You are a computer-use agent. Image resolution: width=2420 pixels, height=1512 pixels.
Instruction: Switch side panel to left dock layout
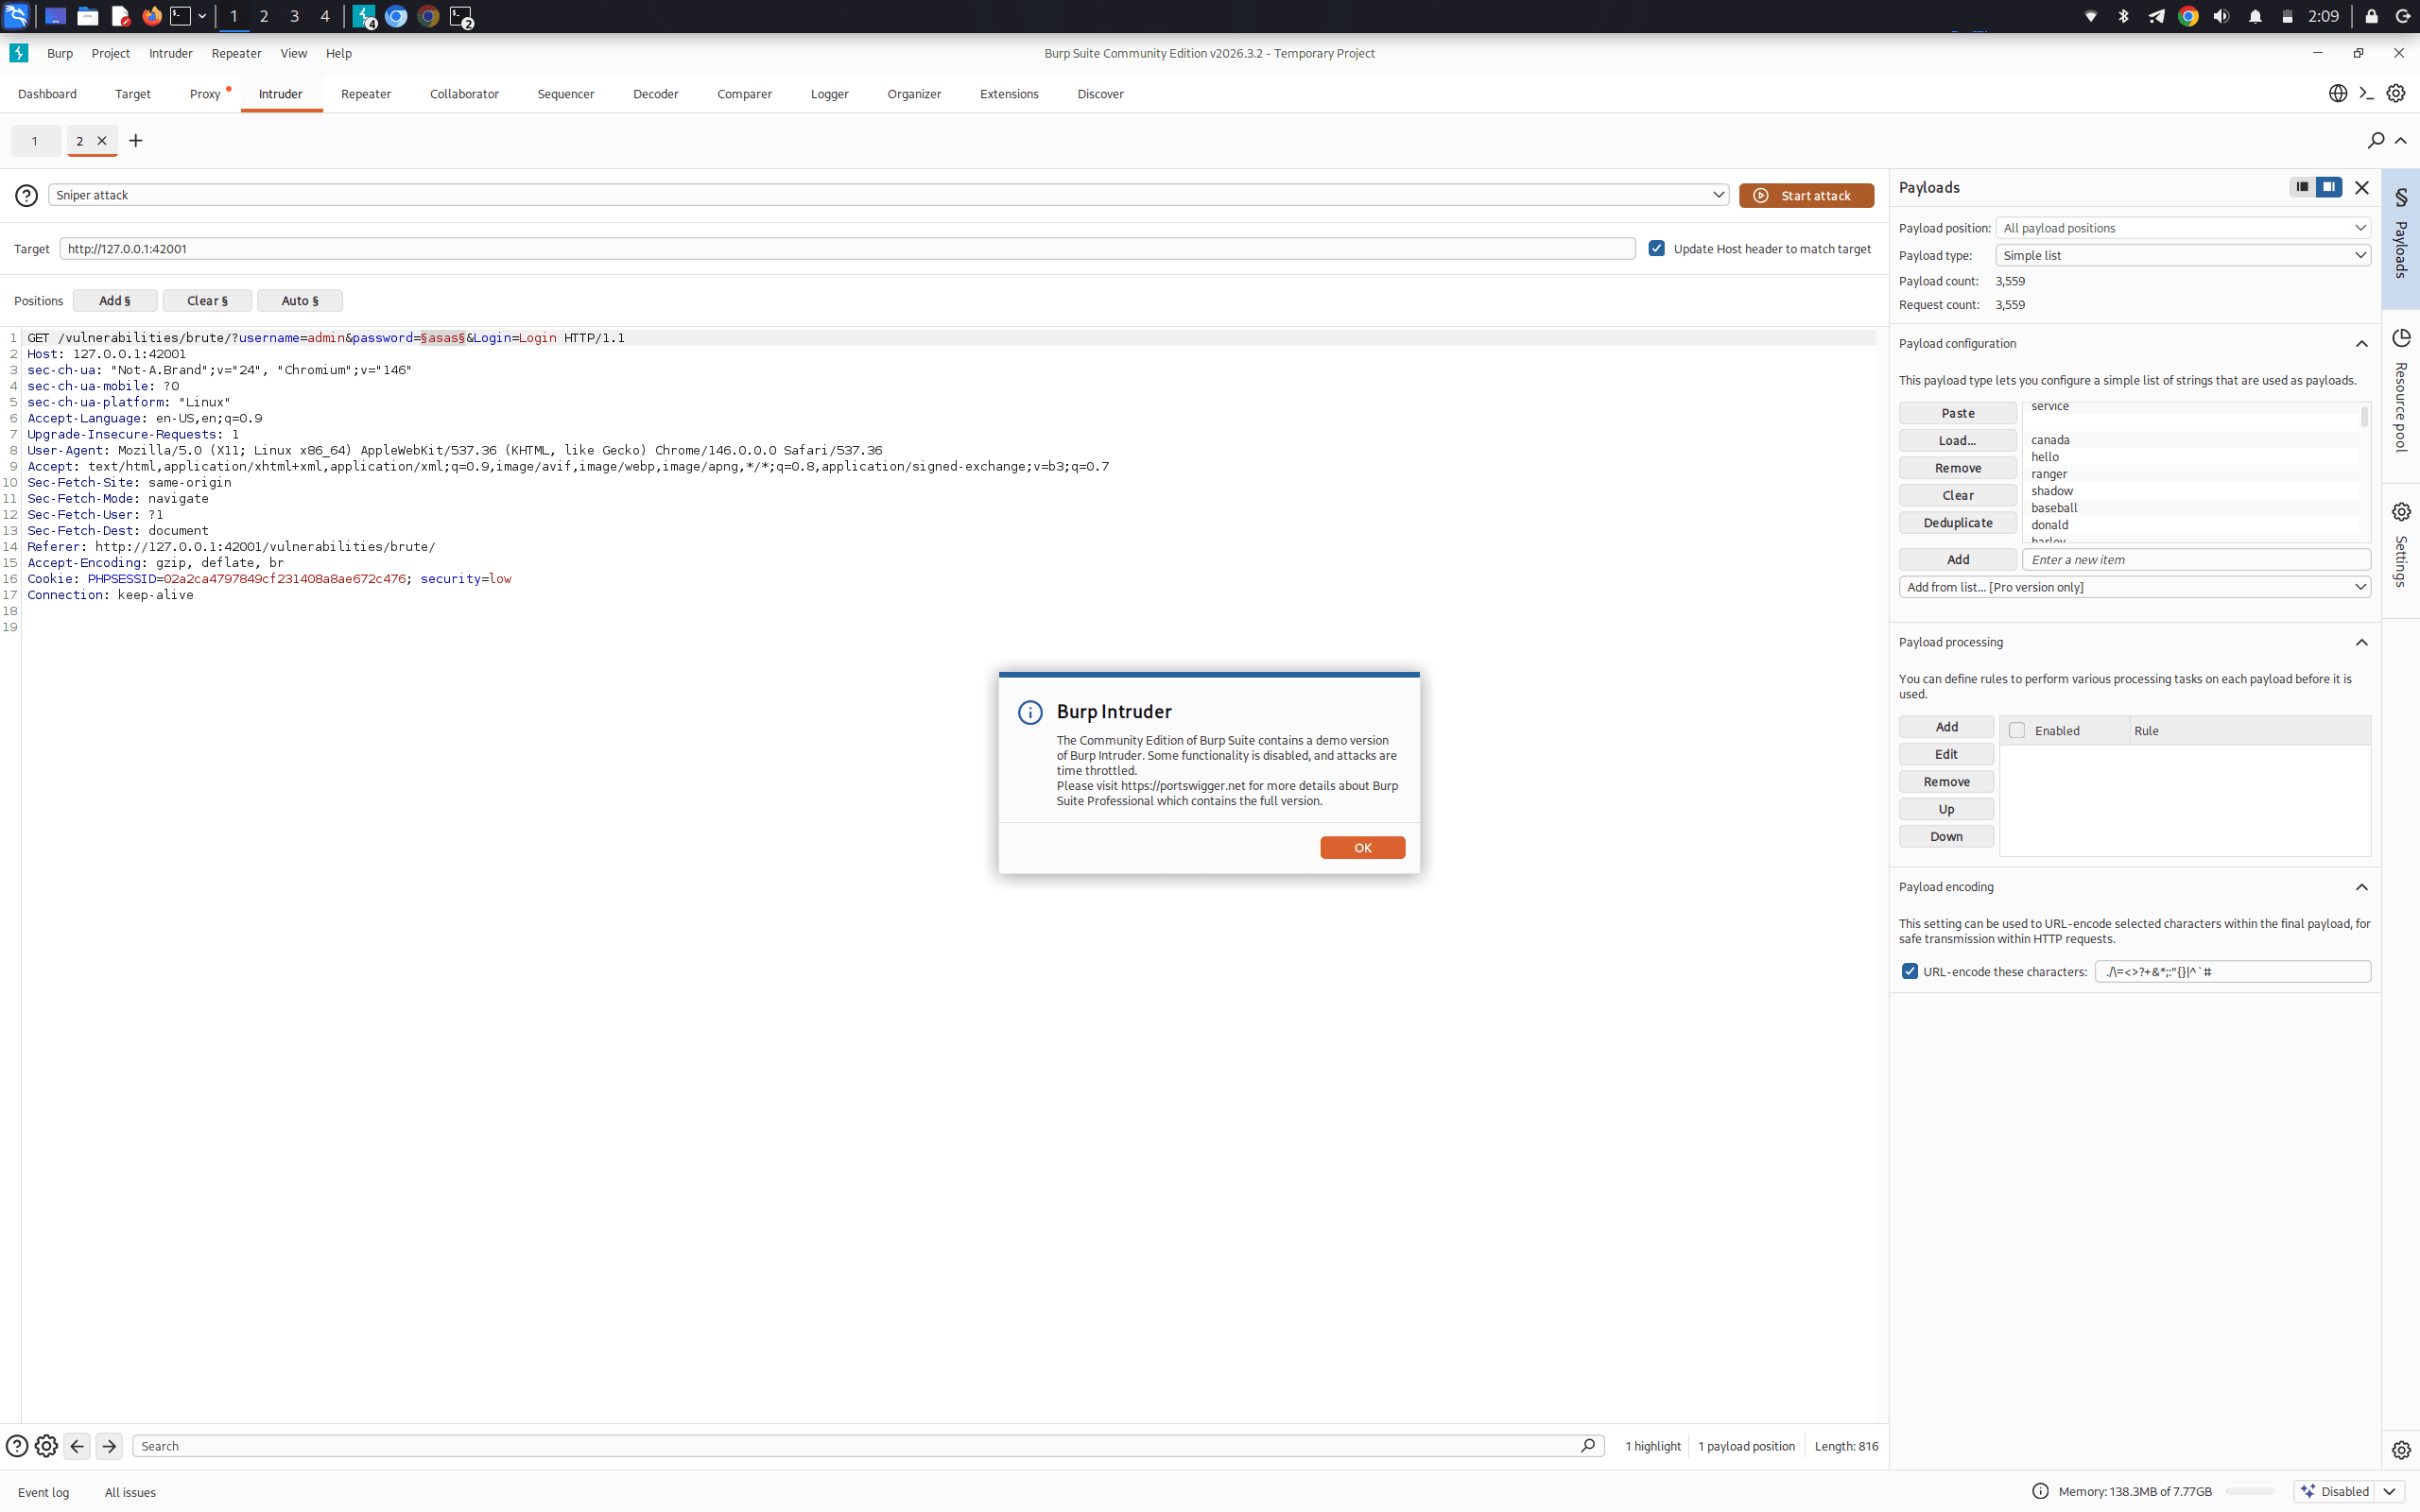2302,187
